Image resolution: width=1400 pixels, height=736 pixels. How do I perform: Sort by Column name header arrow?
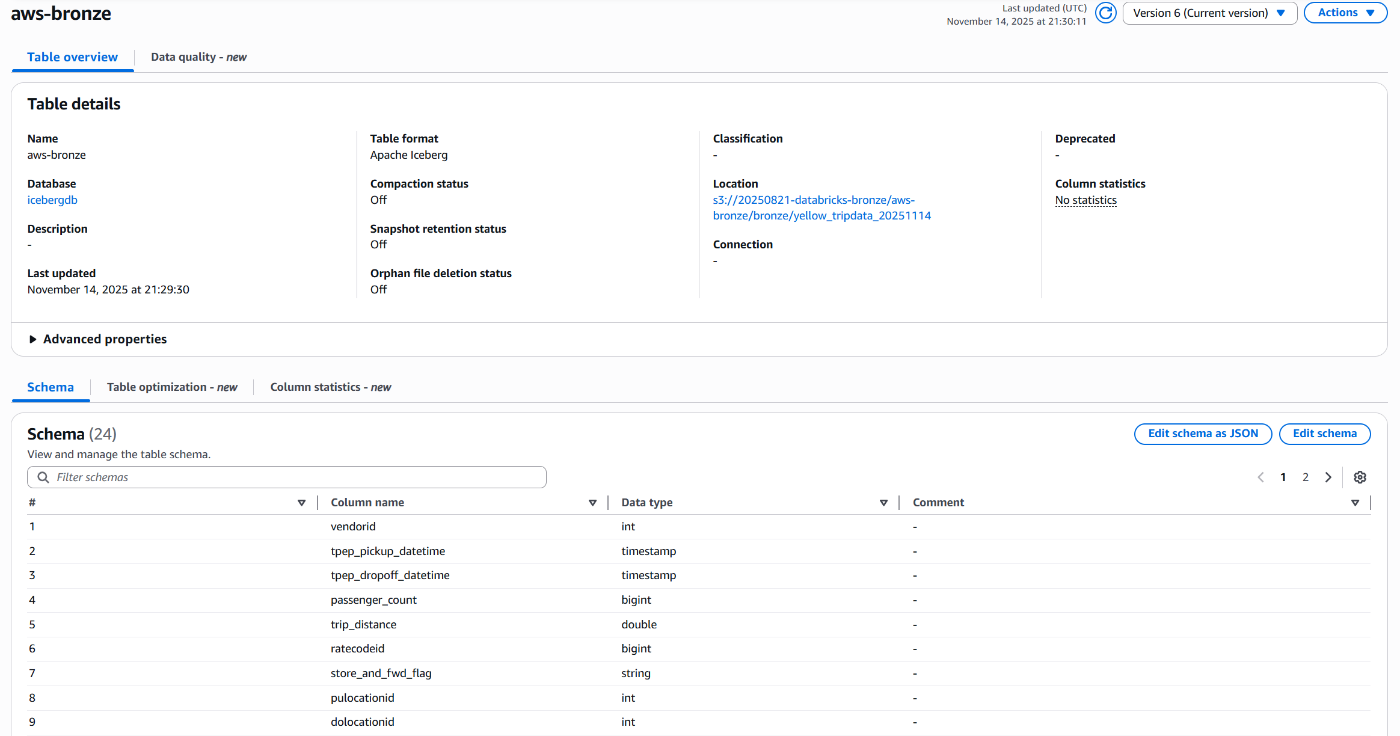593,503
